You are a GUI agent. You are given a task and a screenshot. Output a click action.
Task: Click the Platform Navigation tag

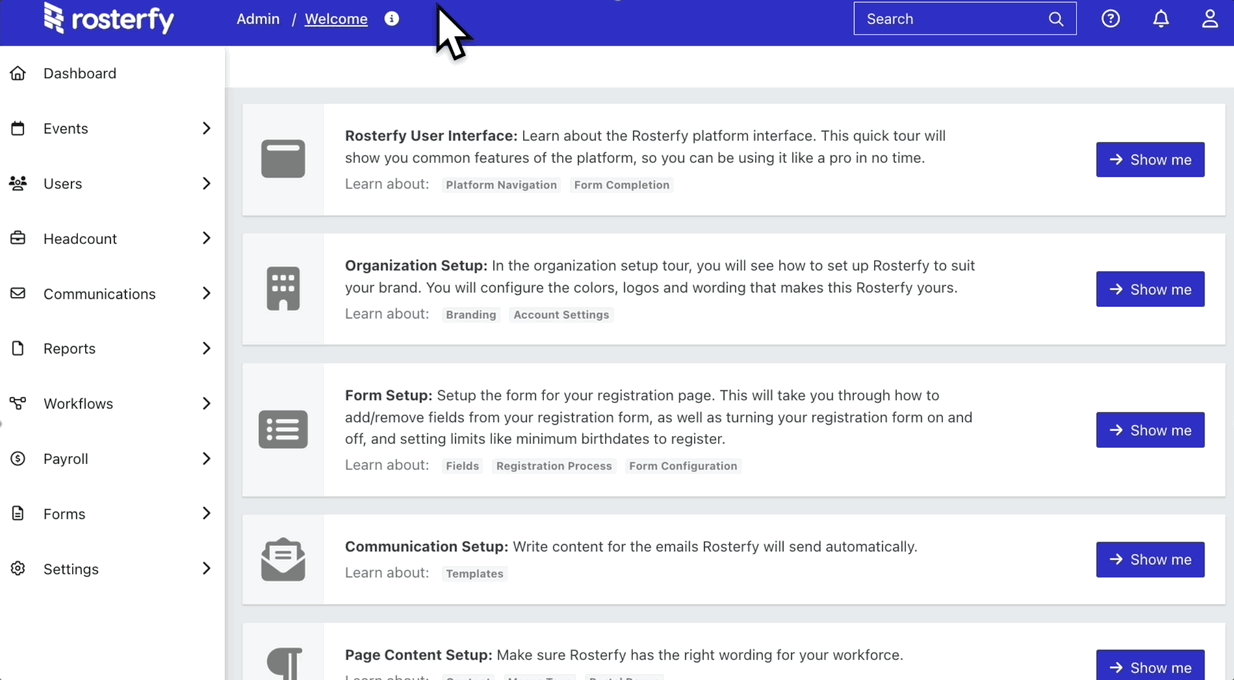501,185
